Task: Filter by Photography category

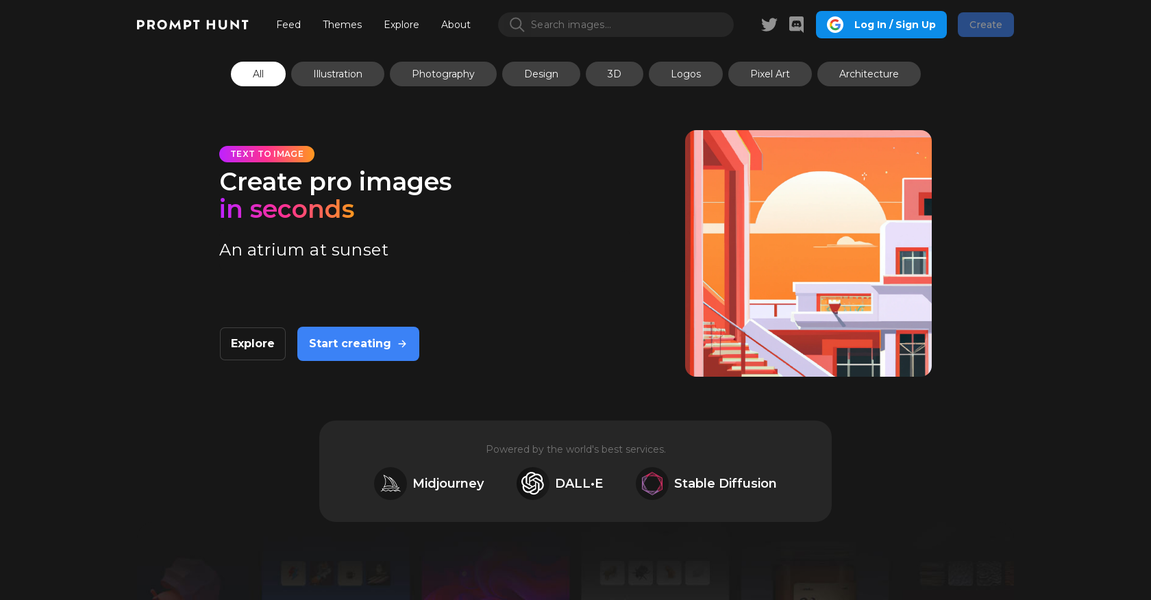Action: click(x=443, y=74)
